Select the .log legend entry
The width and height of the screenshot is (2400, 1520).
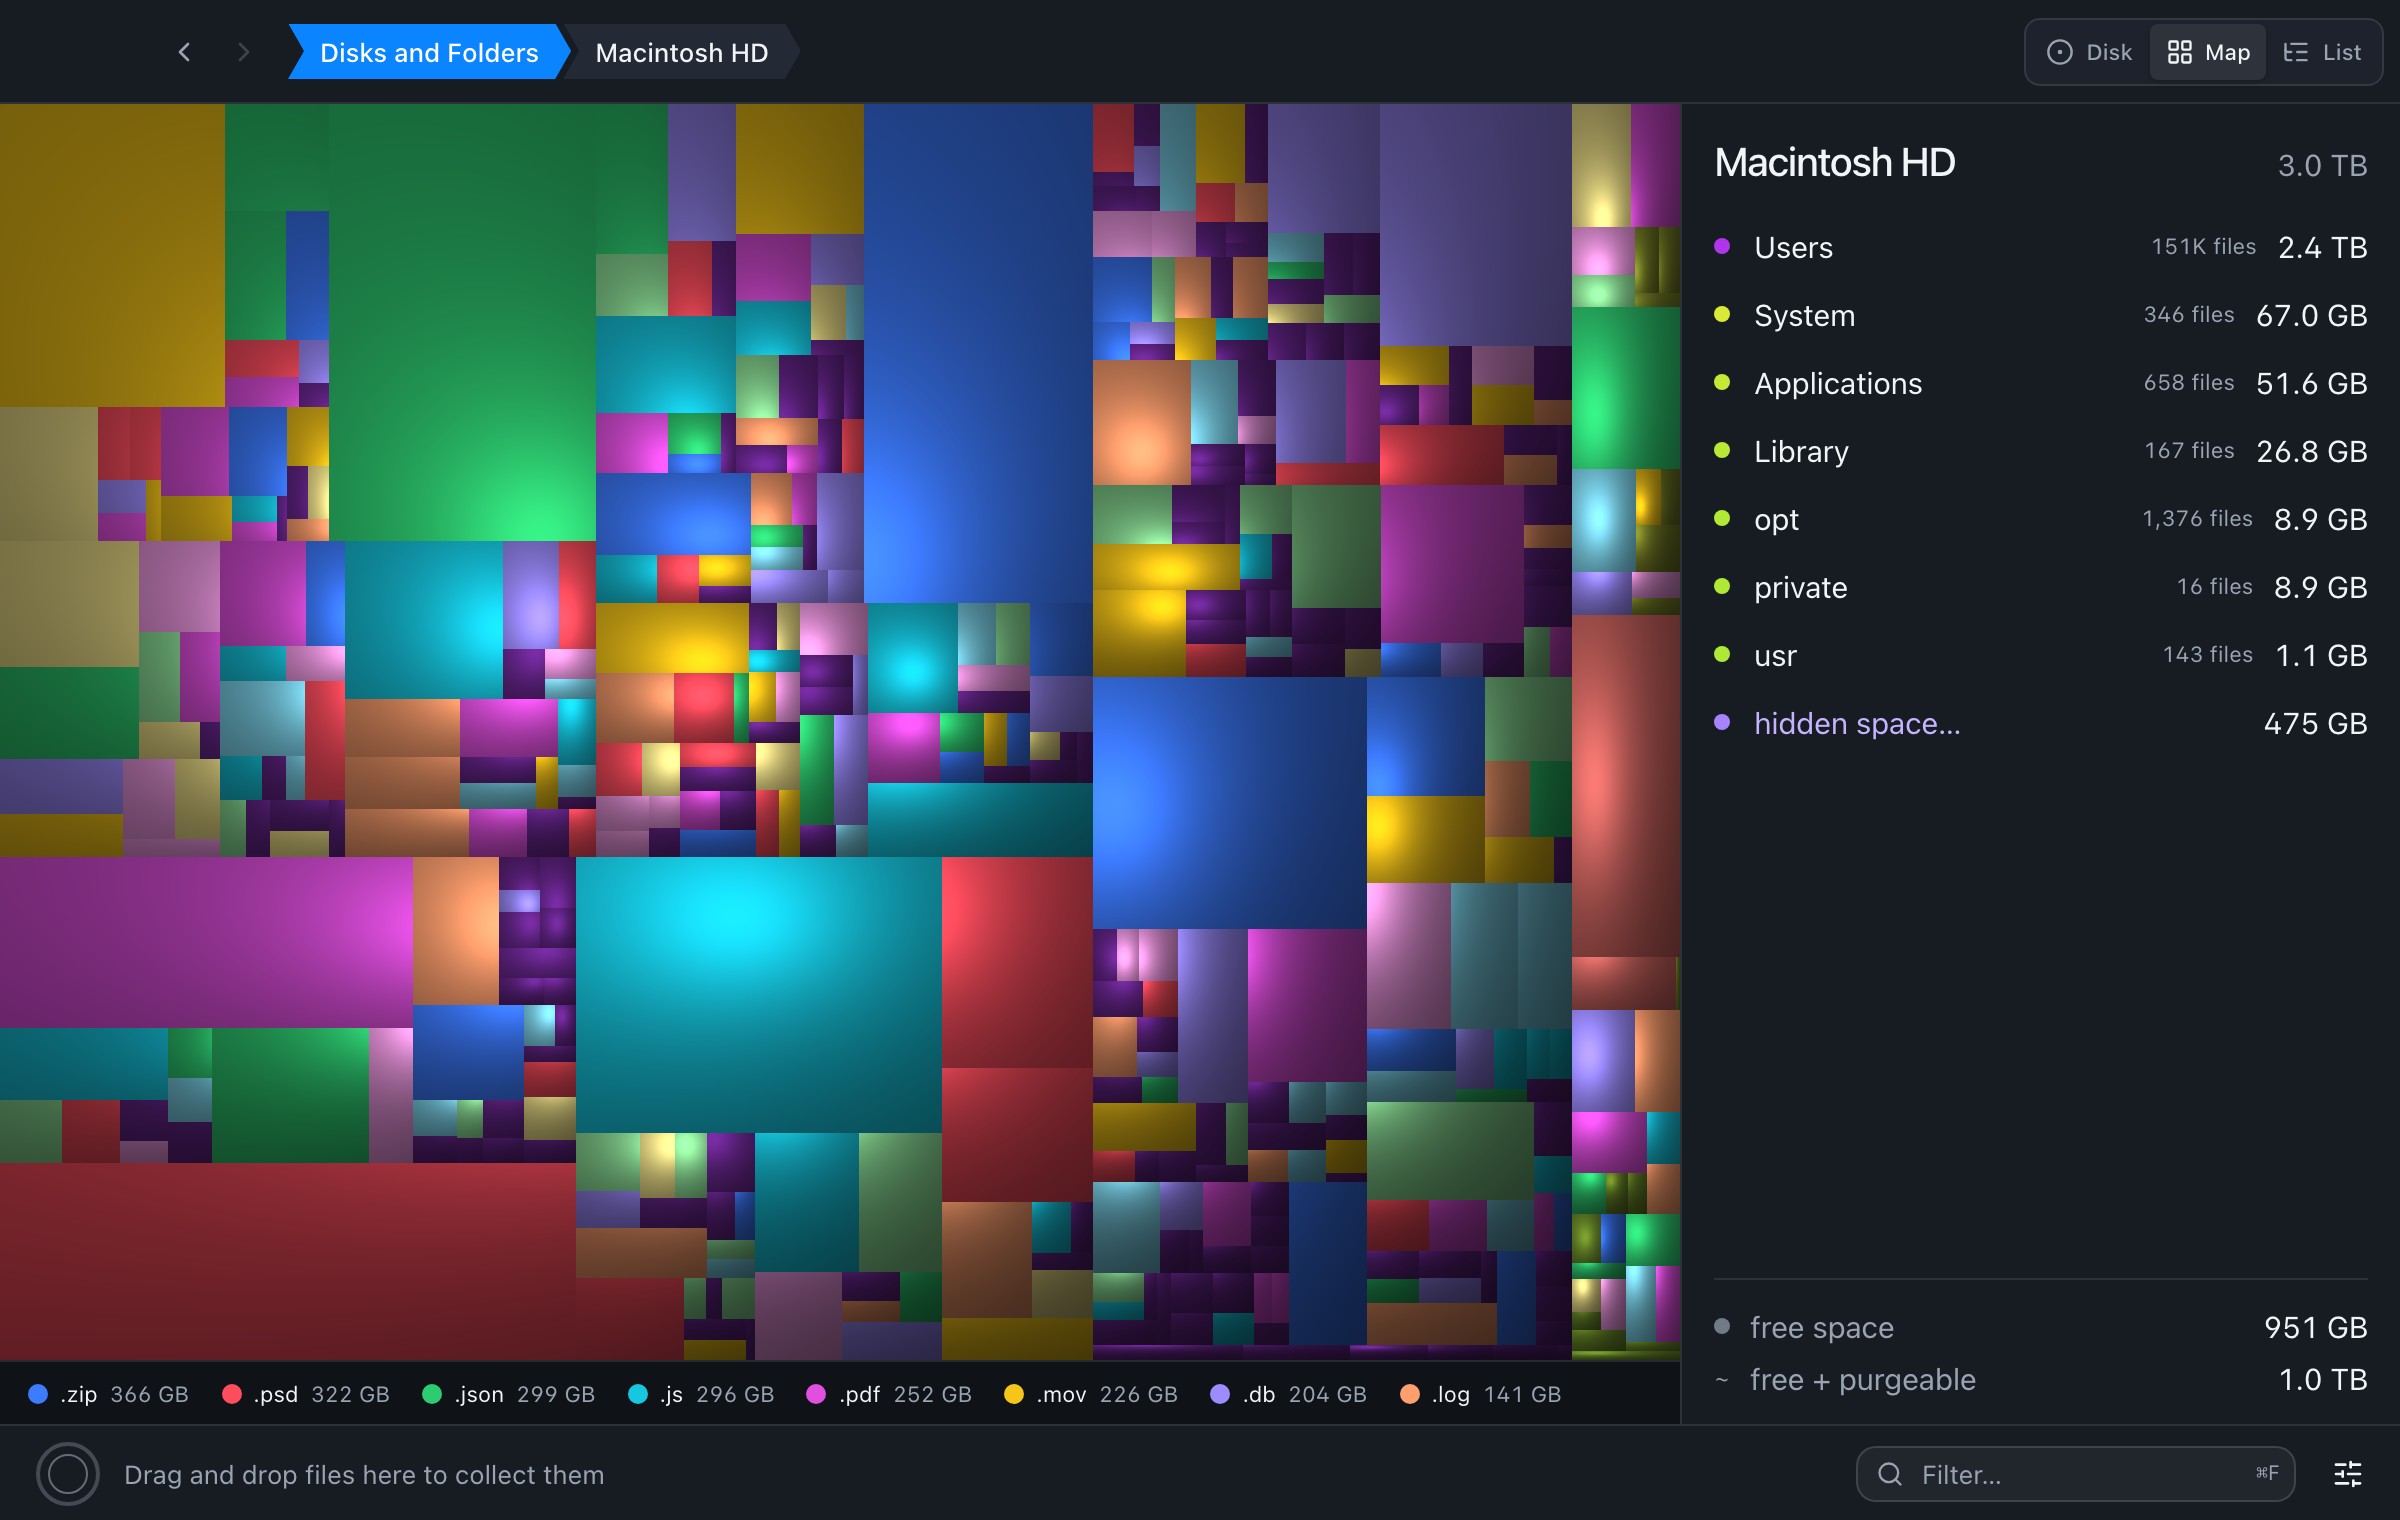(x=1481, y=1394)
